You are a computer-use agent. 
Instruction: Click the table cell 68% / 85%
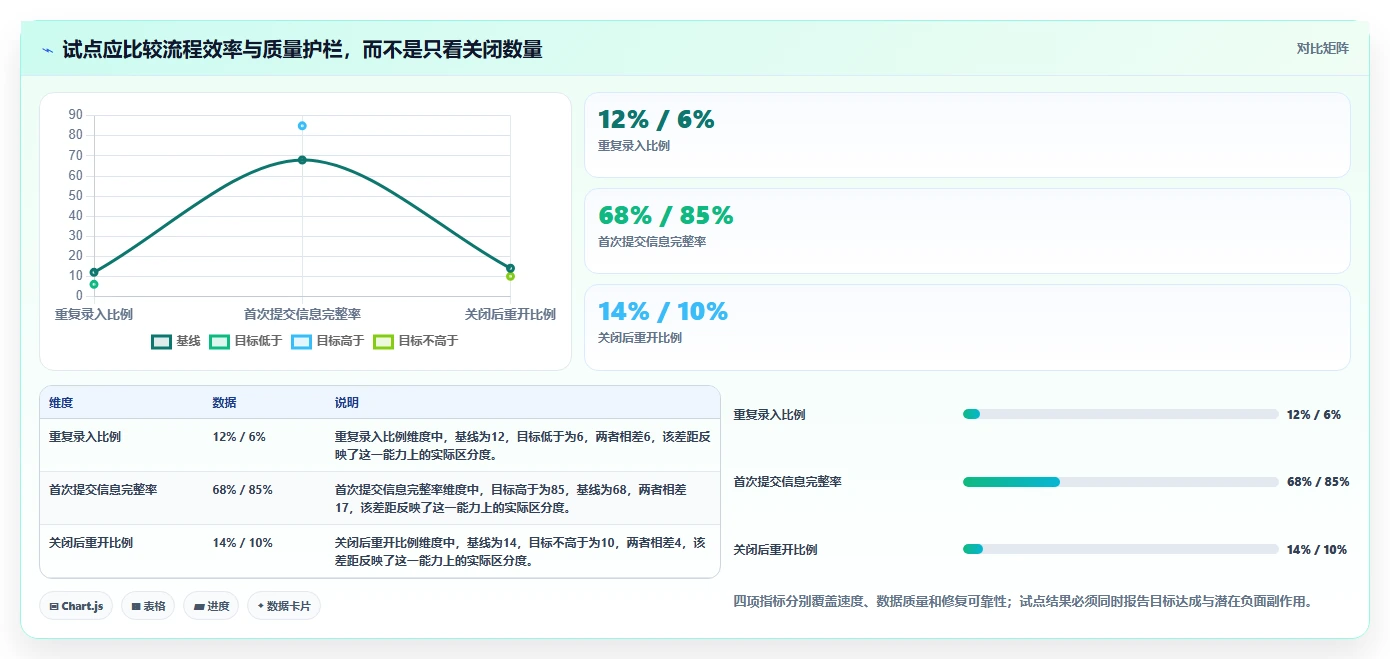click(x=243, y=490)
